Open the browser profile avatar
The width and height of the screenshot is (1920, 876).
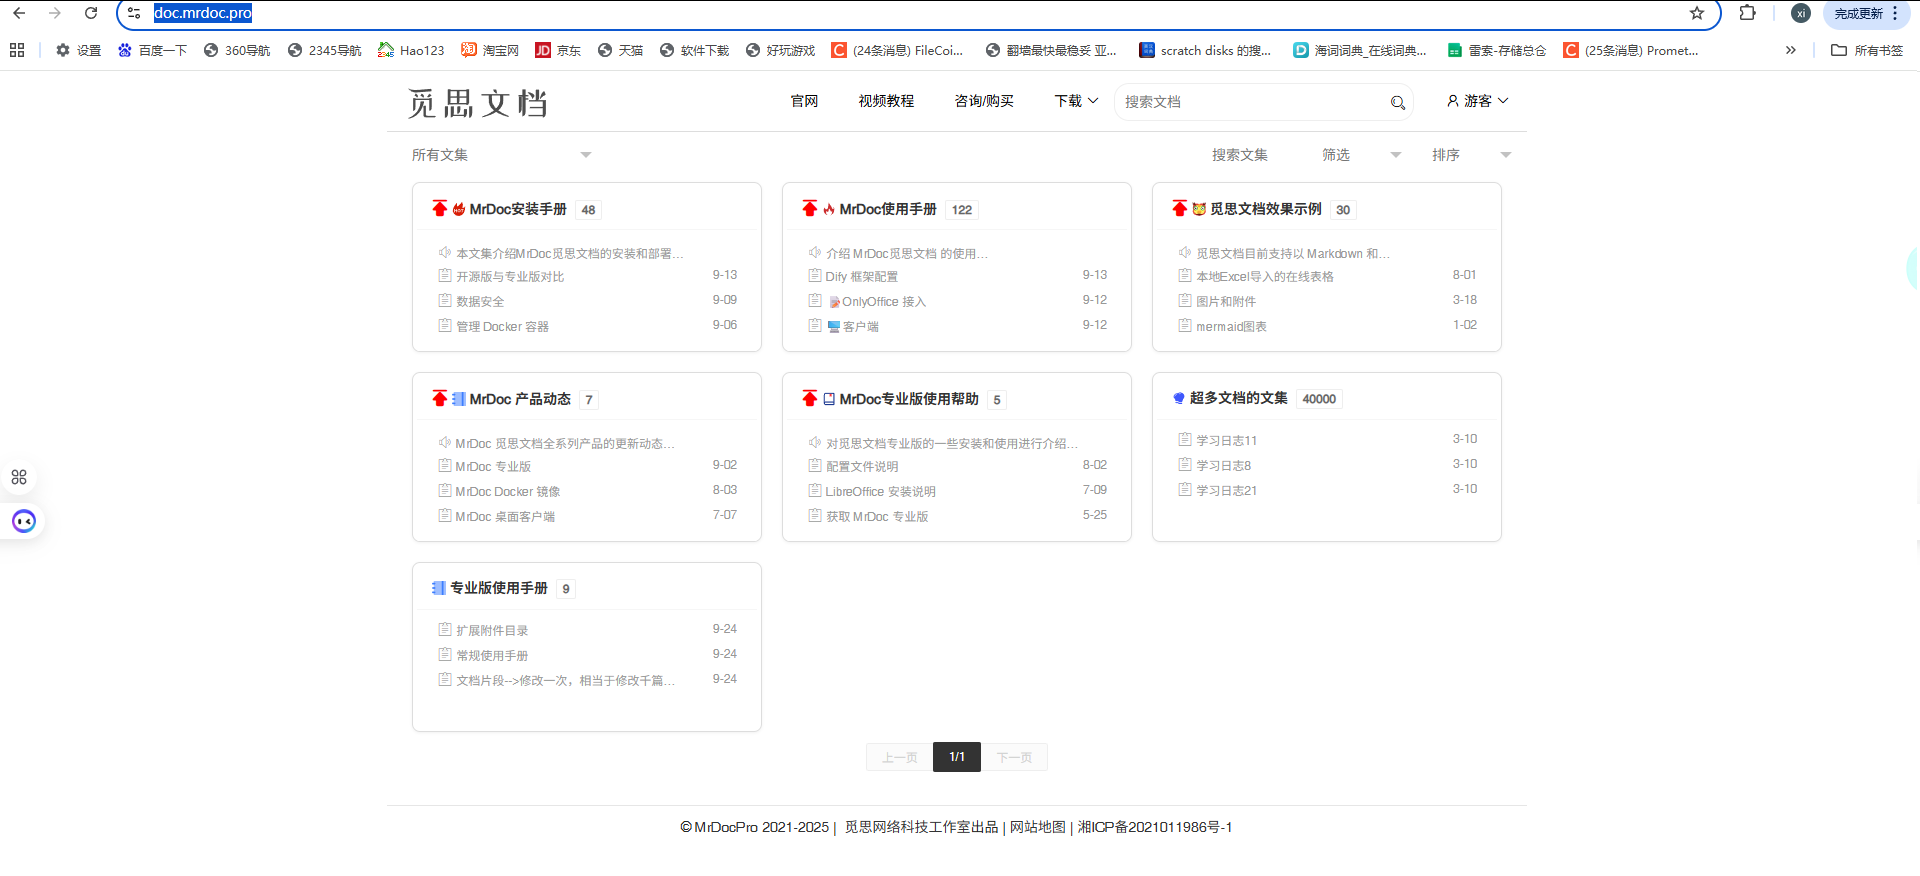pyautogui.click(x=1801, y=13)
